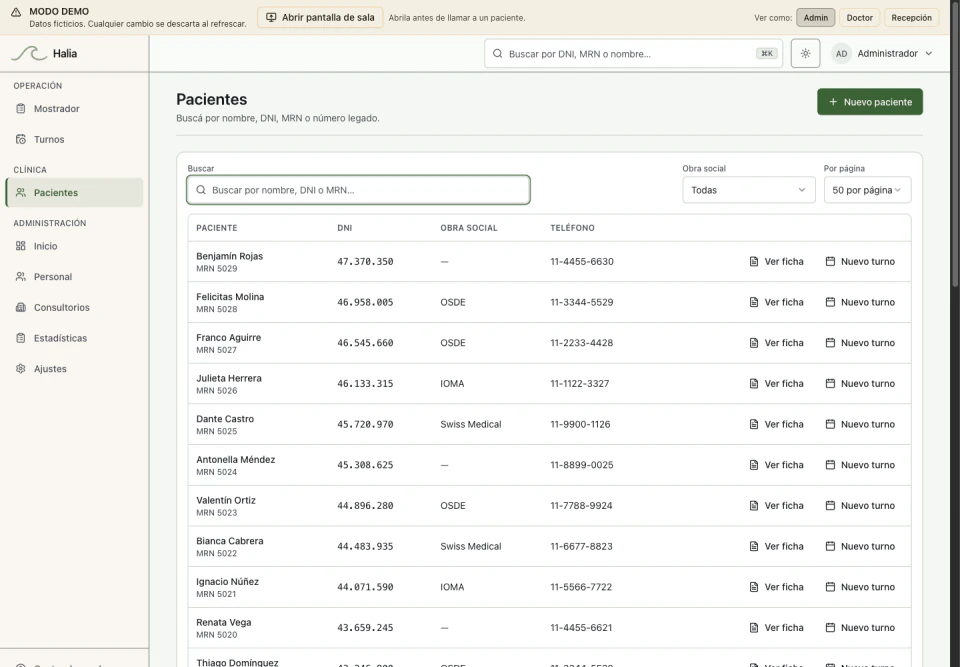Switch view mode to Recepción
Image resolution: width=960 pixels, height=667 pixels.
pos(911,18)
